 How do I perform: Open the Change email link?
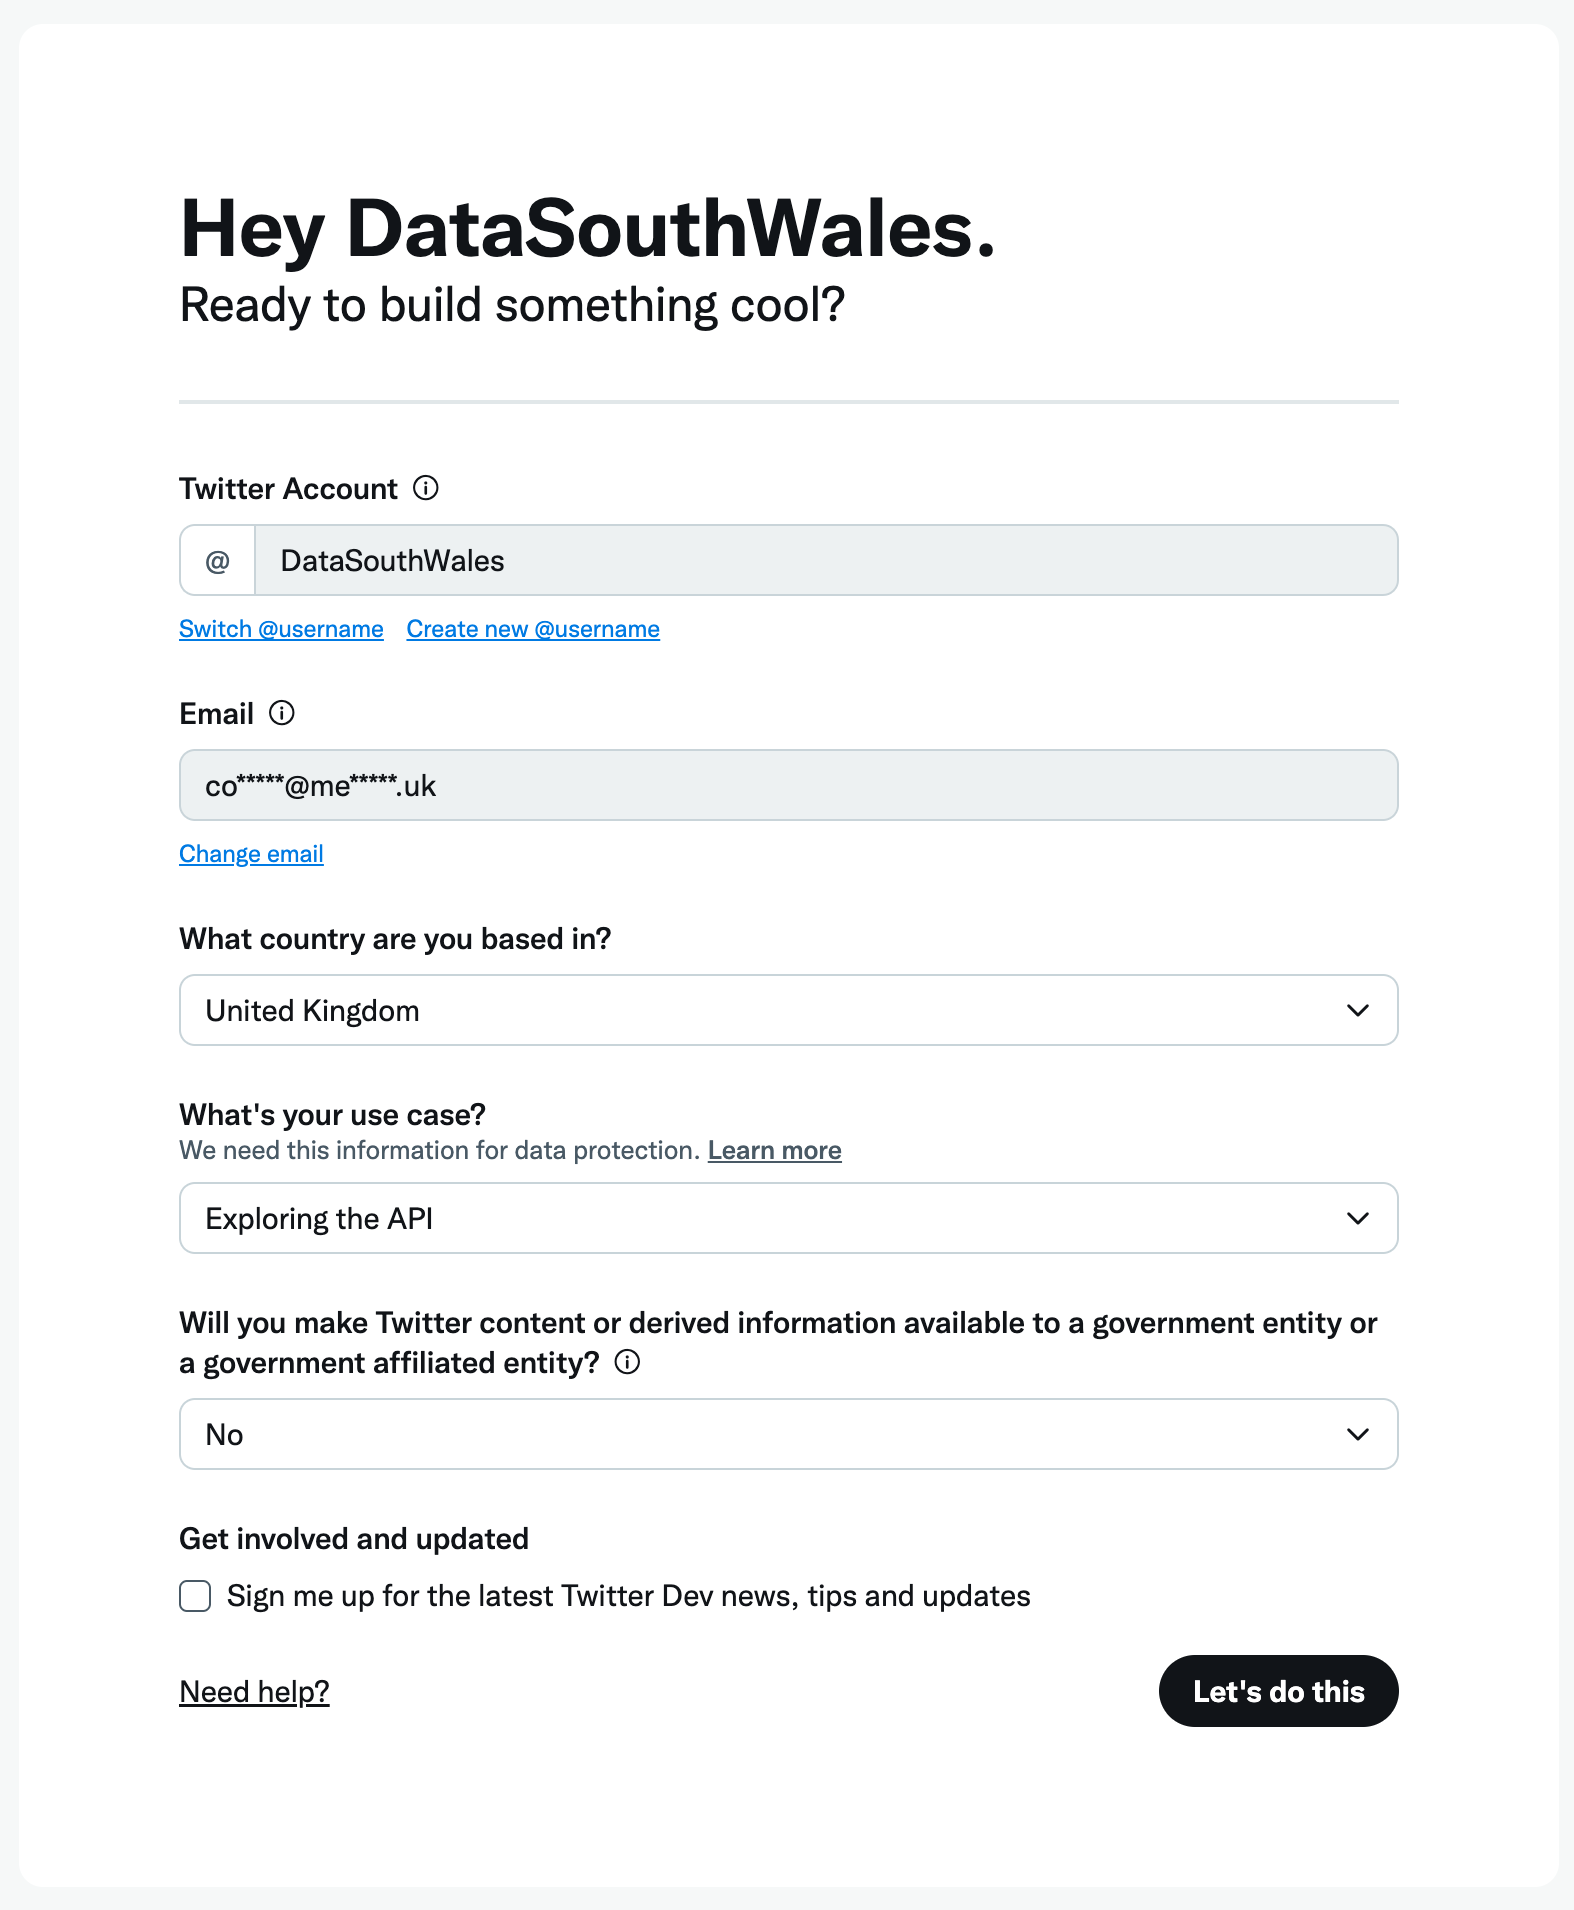(250, 853)
